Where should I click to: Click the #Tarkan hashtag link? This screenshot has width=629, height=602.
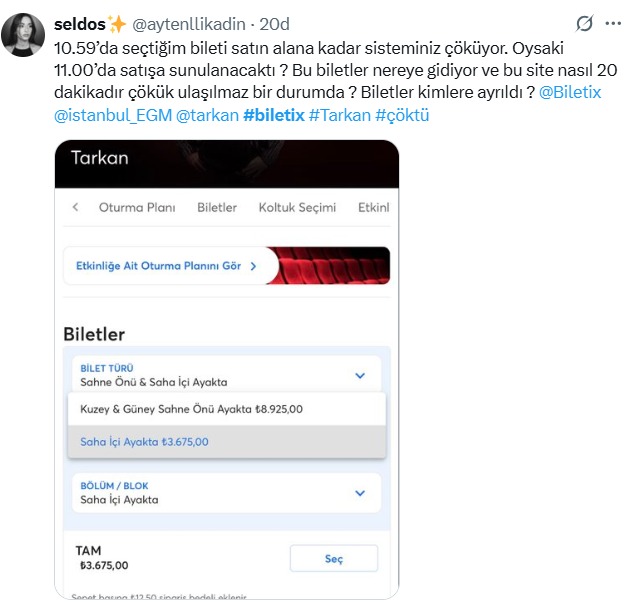[339, 116]
